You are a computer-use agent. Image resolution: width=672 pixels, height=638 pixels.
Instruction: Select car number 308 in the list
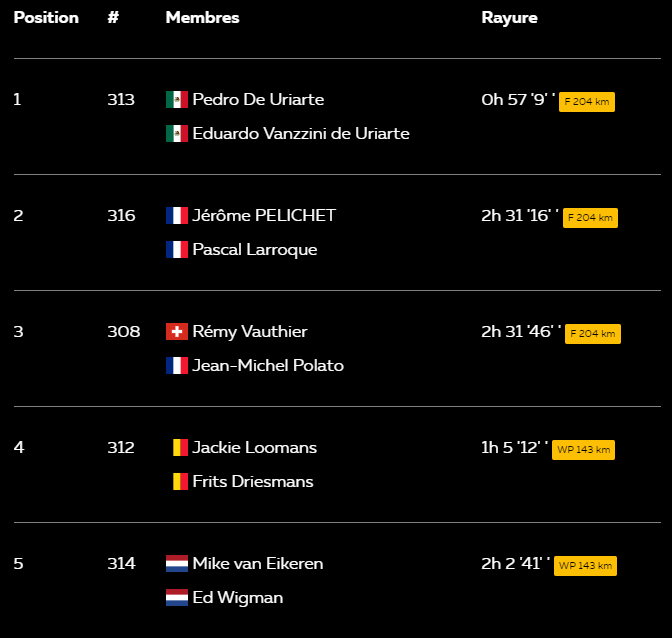pos(123,332)
